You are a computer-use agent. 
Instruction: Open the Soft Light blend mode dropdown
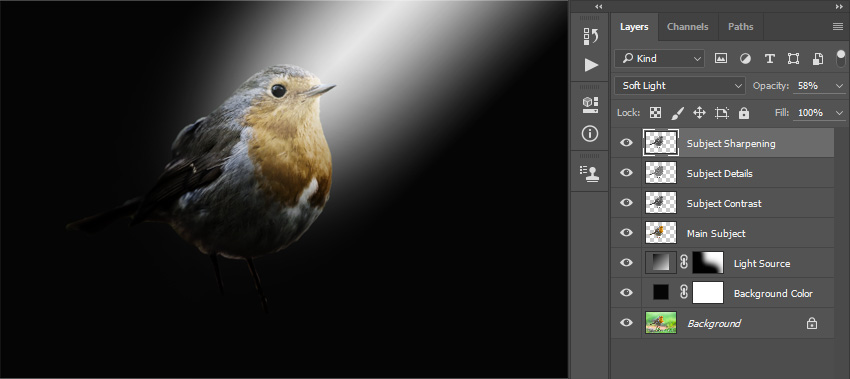[680, 86]
